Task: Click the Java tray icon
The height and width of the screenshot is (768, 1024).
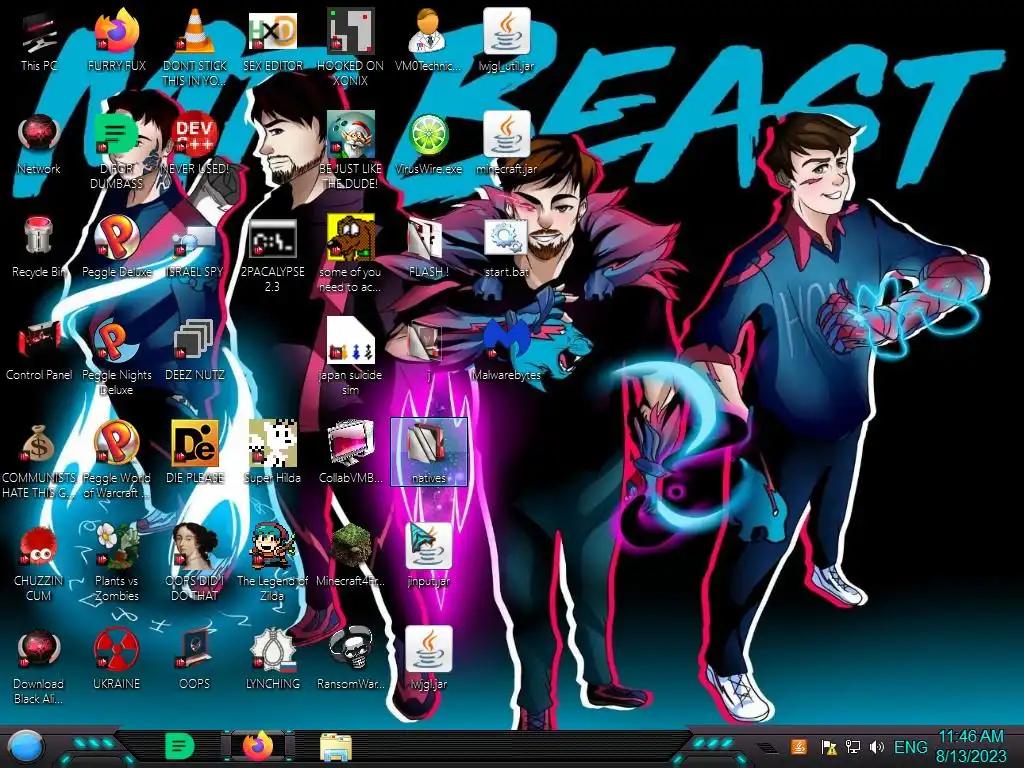Action: point(799,746)
